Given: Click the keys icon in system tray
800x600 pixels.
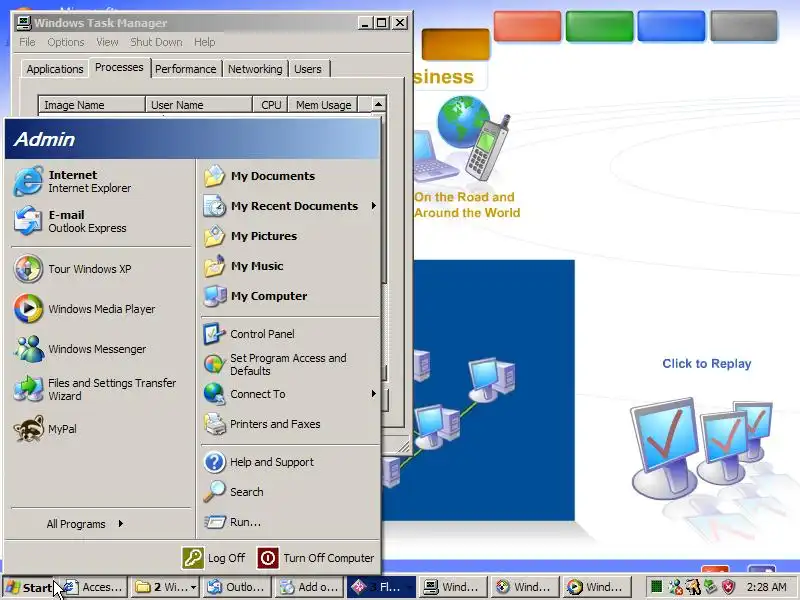Looking at the screenshot, I should [x=693, y=587].
